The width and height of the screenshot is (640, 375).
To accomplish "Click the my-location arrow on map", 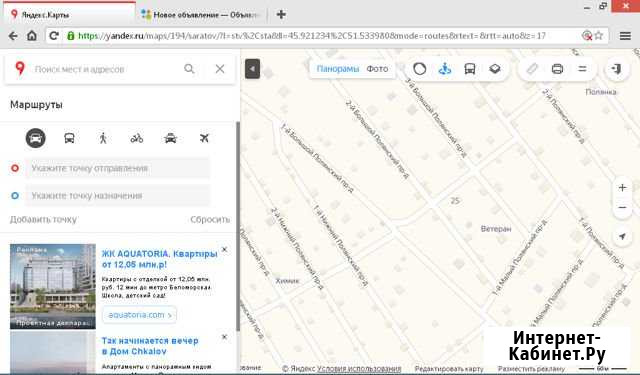I will [622, 236].
